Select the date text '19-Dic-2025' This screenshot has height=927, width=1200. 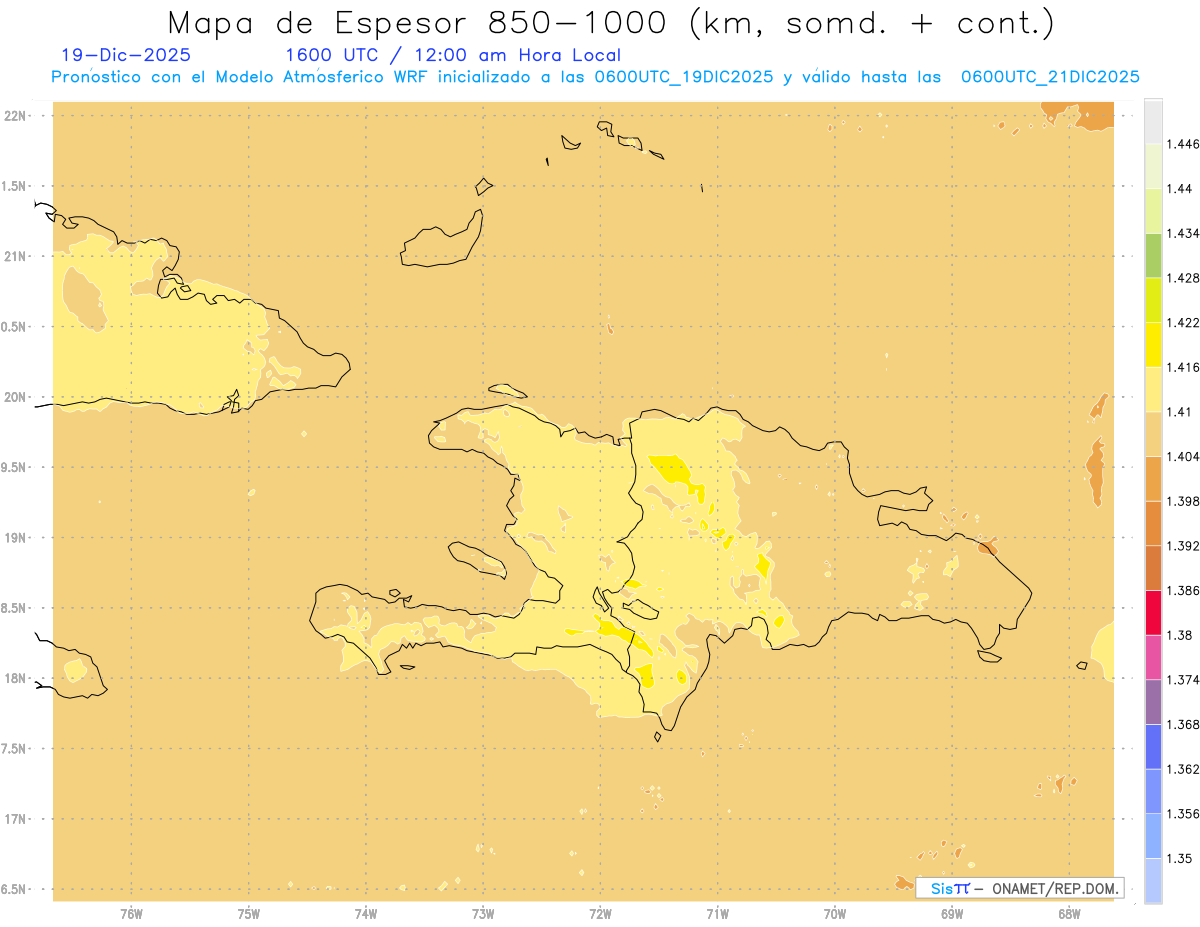[x=126, y=55]
